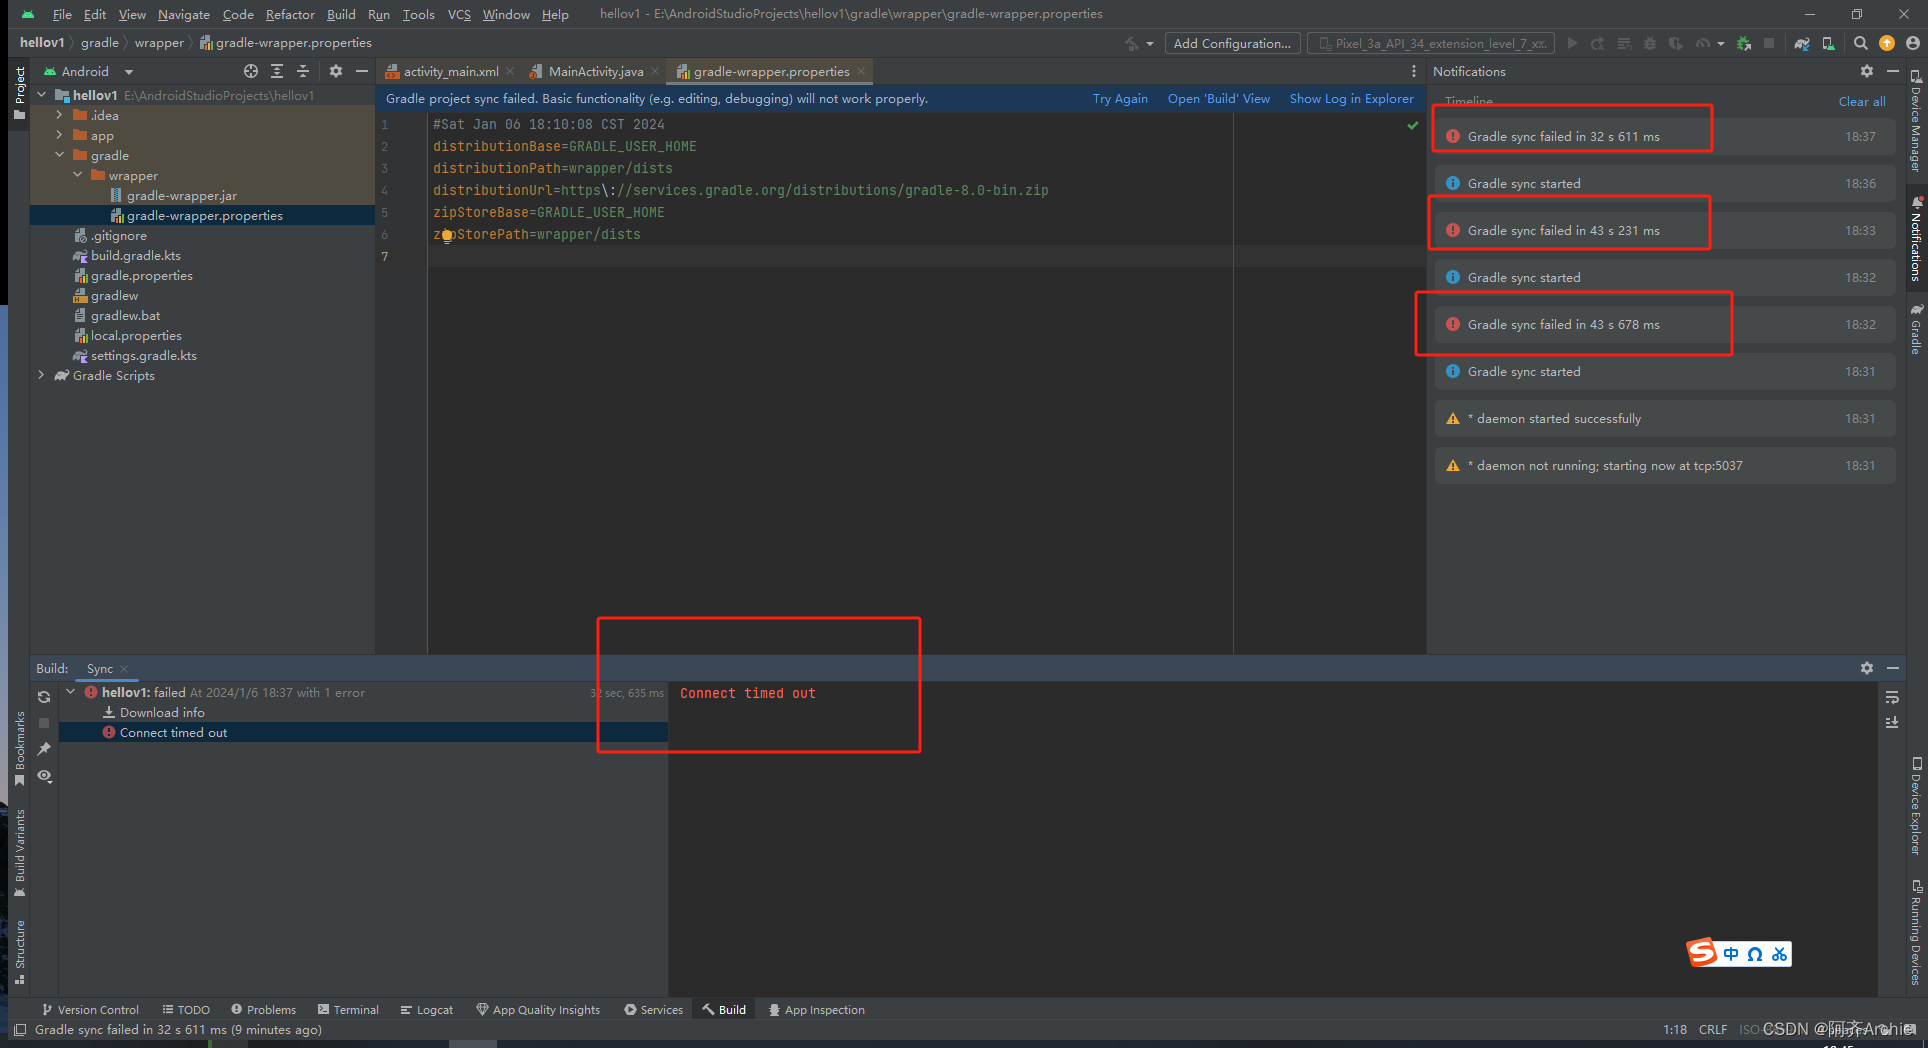Image resolution: width=1928 pixels, height=1048 pixels.
Task: Toggle the Build Variants tool window
Action: click(19, 853)
